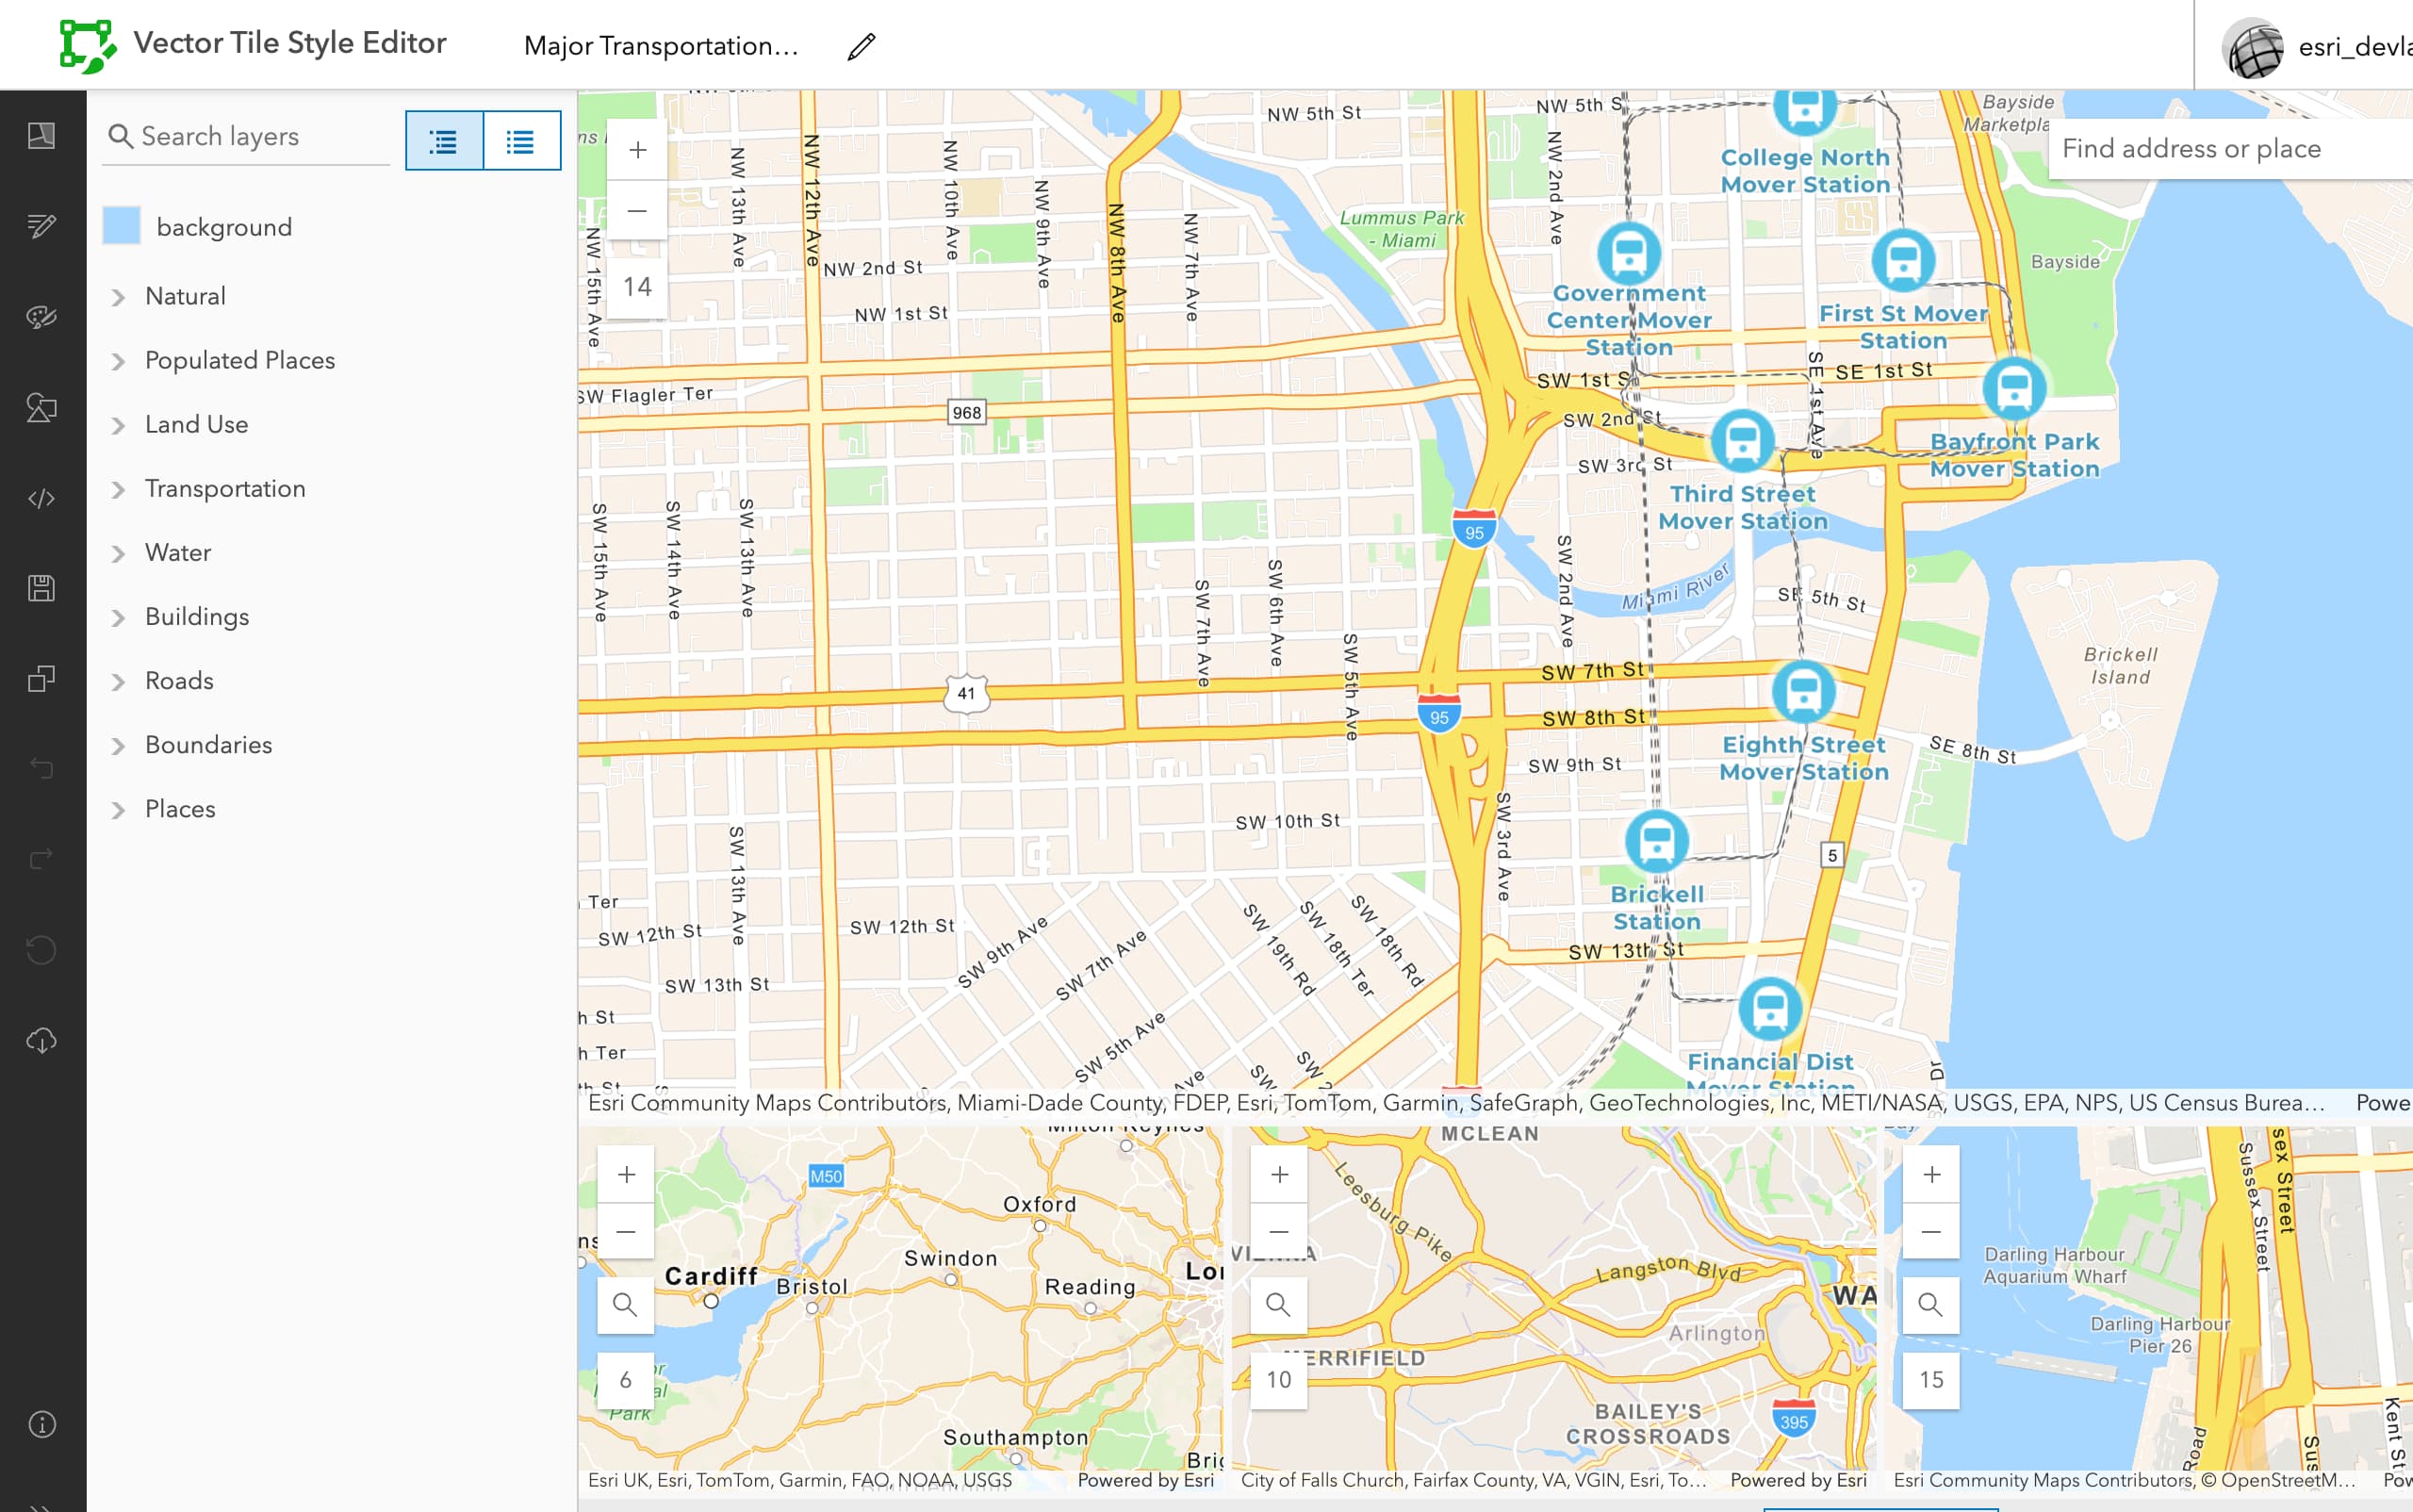Open the basemap panel in the sidebar
The height and width of the screenshot is (1512, 2413).
coord(41,136)
